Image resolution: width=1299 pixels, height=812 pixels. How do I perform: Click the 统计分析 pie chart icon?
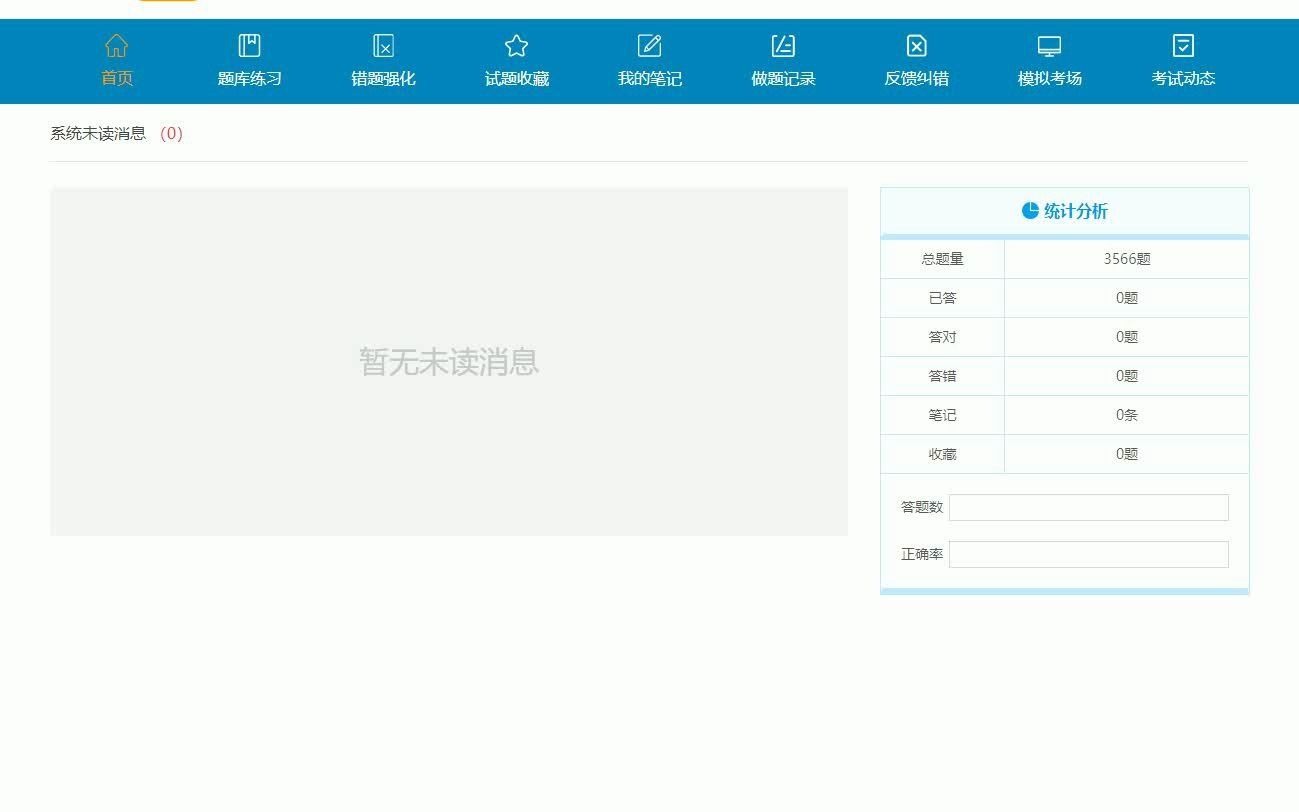[x=1030, y=211]
